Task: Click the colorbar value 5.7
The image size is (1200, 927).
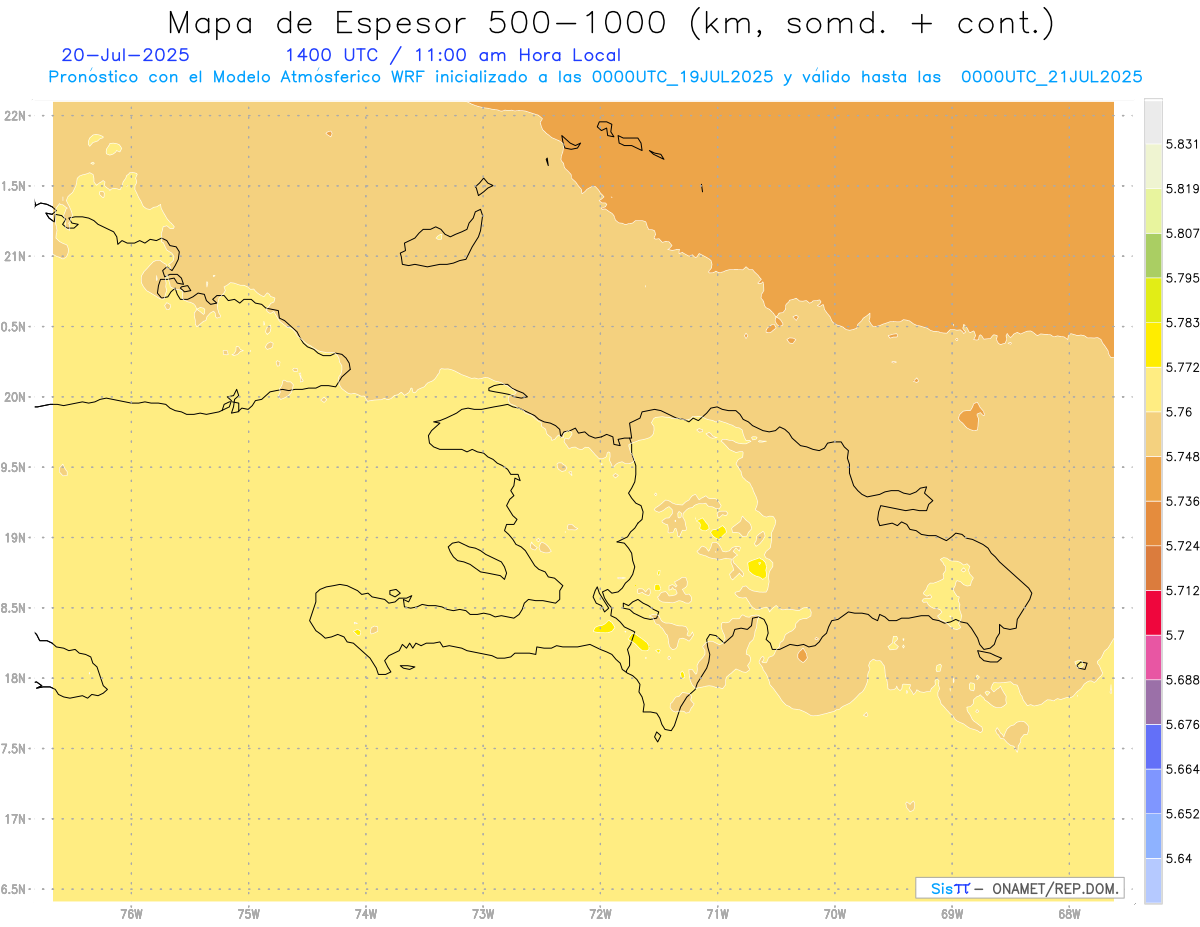Action: (x=1175, y=634)
